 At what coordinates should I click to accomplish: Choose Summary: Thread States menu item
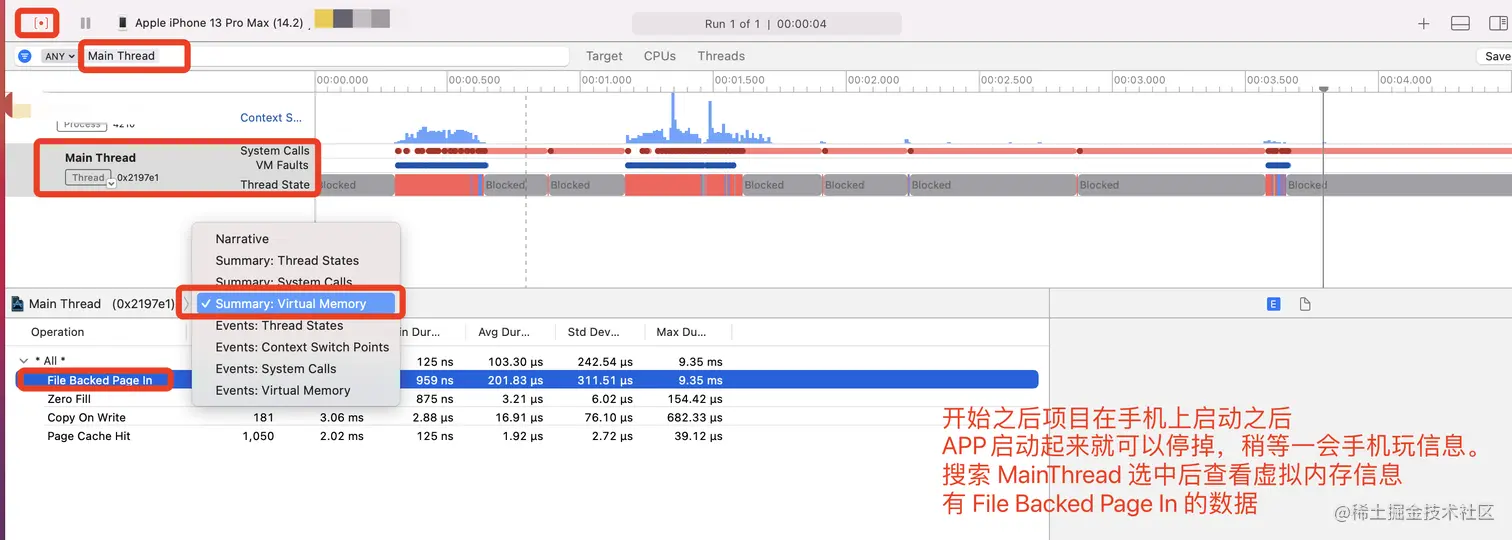pyautogui.click(x=296, y=260)
